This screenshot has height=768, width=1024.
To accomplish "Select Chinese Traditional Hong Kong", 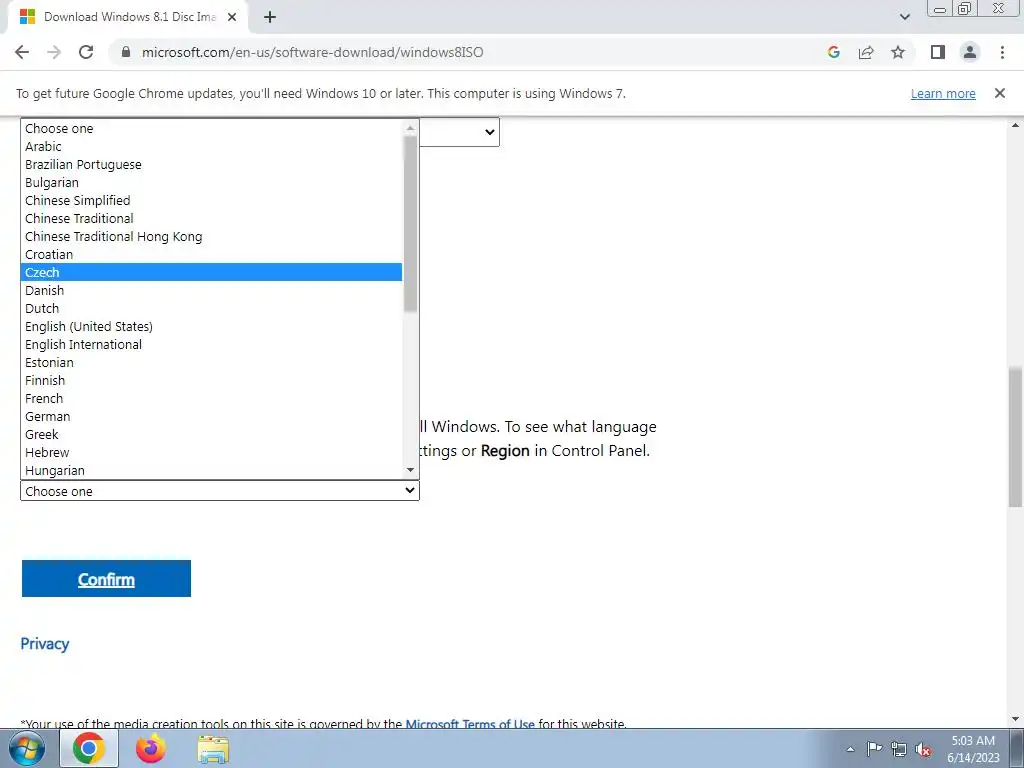I will tap(211, 236).
